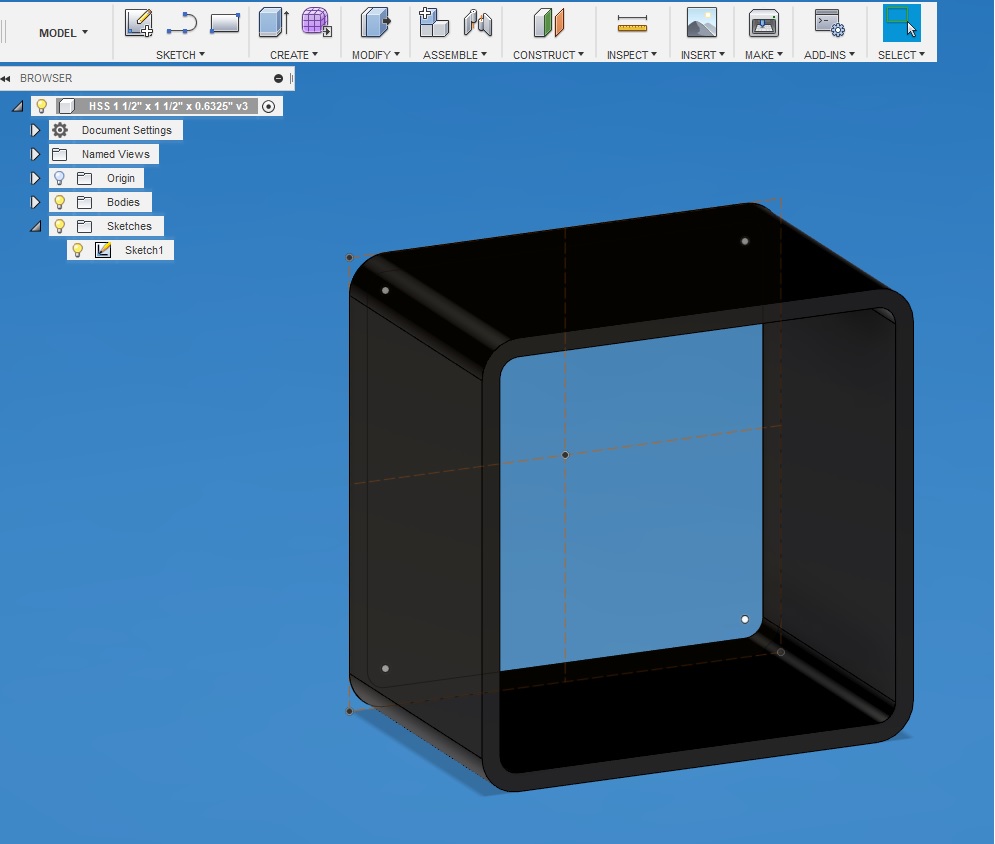Activate the Extrude tool
This screenshot has width=995, height=844.
click(x=271, y=20)
